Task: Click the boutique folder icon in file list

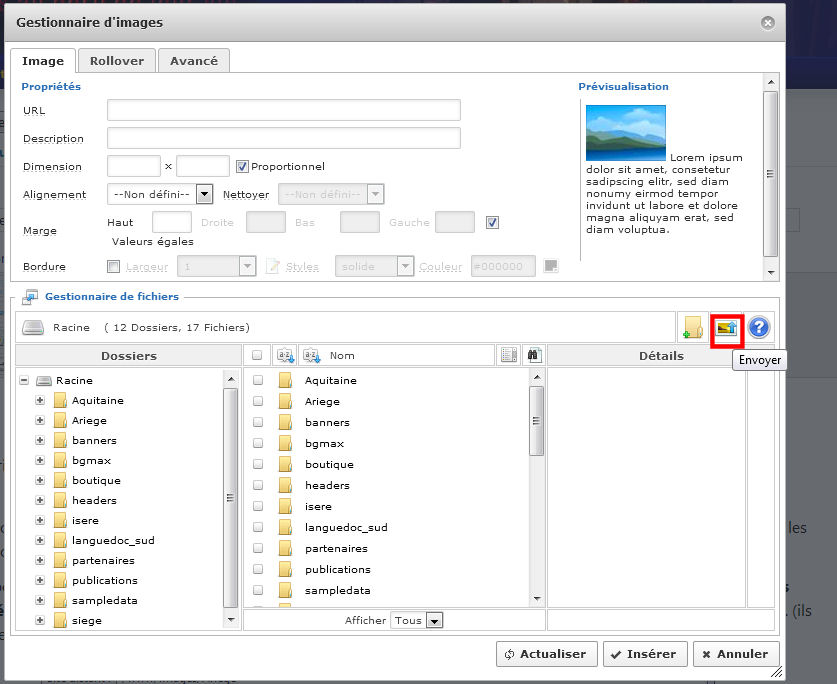Action: coord(286,465)
